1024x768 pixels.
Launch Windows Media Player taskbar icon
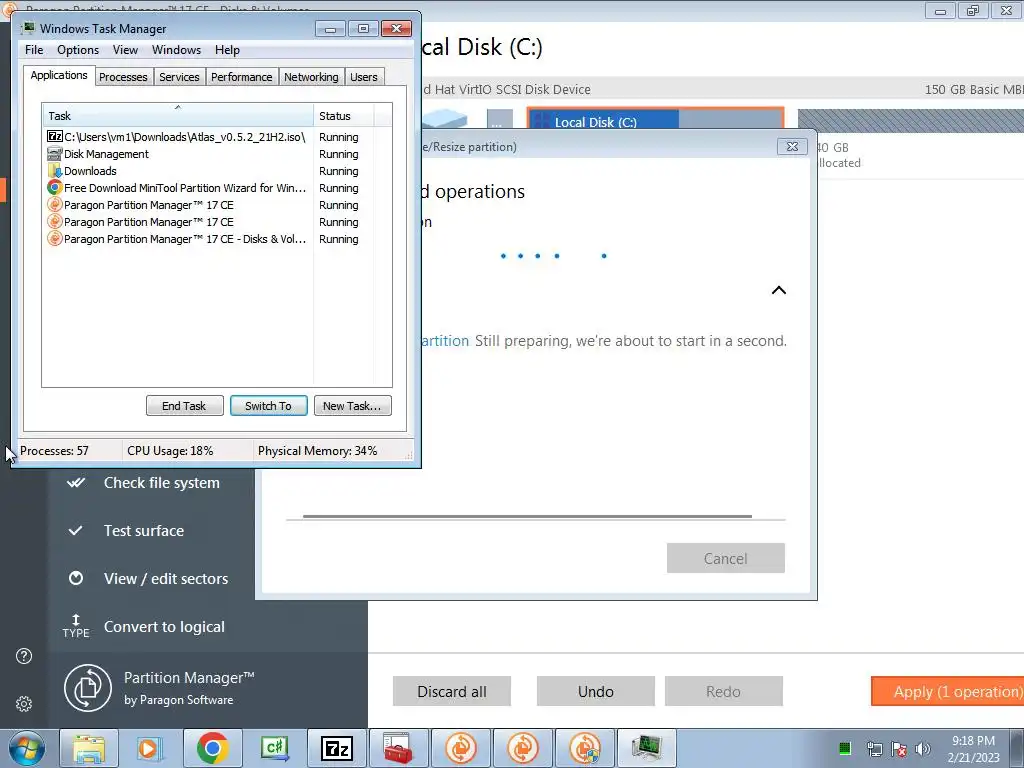(150, 748)
